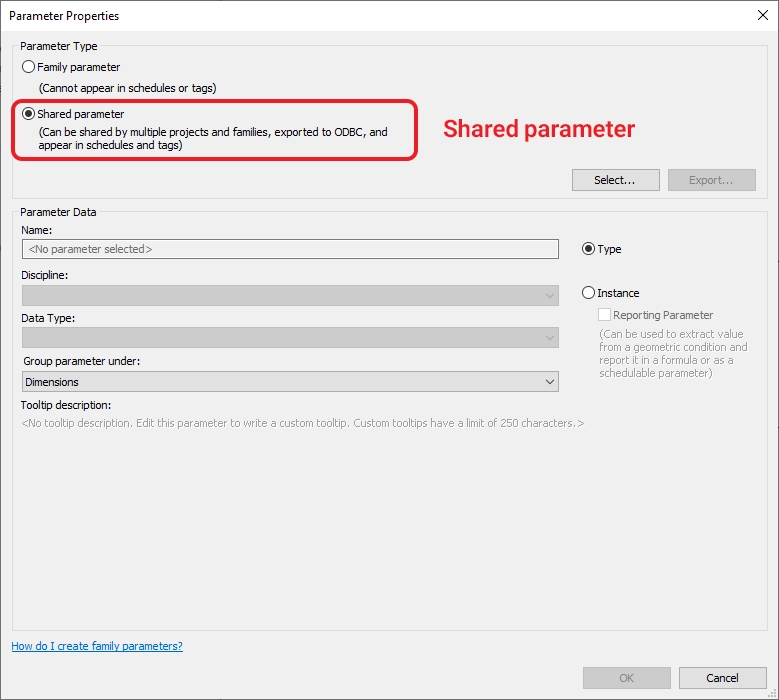Confirm the dialog with OK
The width and height of the screenshot is (779, 700).
point(626,677)
